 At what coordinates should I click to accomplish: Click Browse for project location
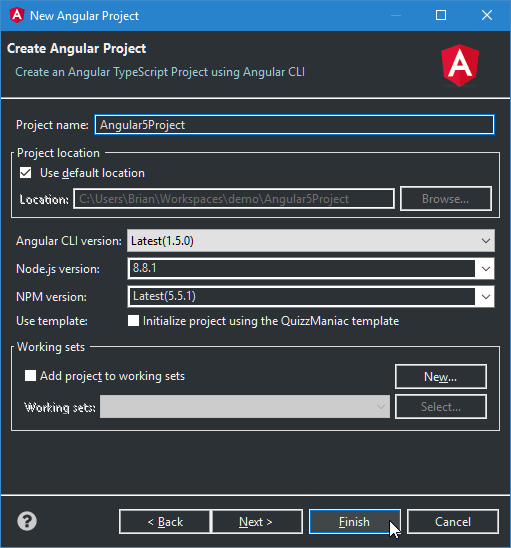[446, 199]
